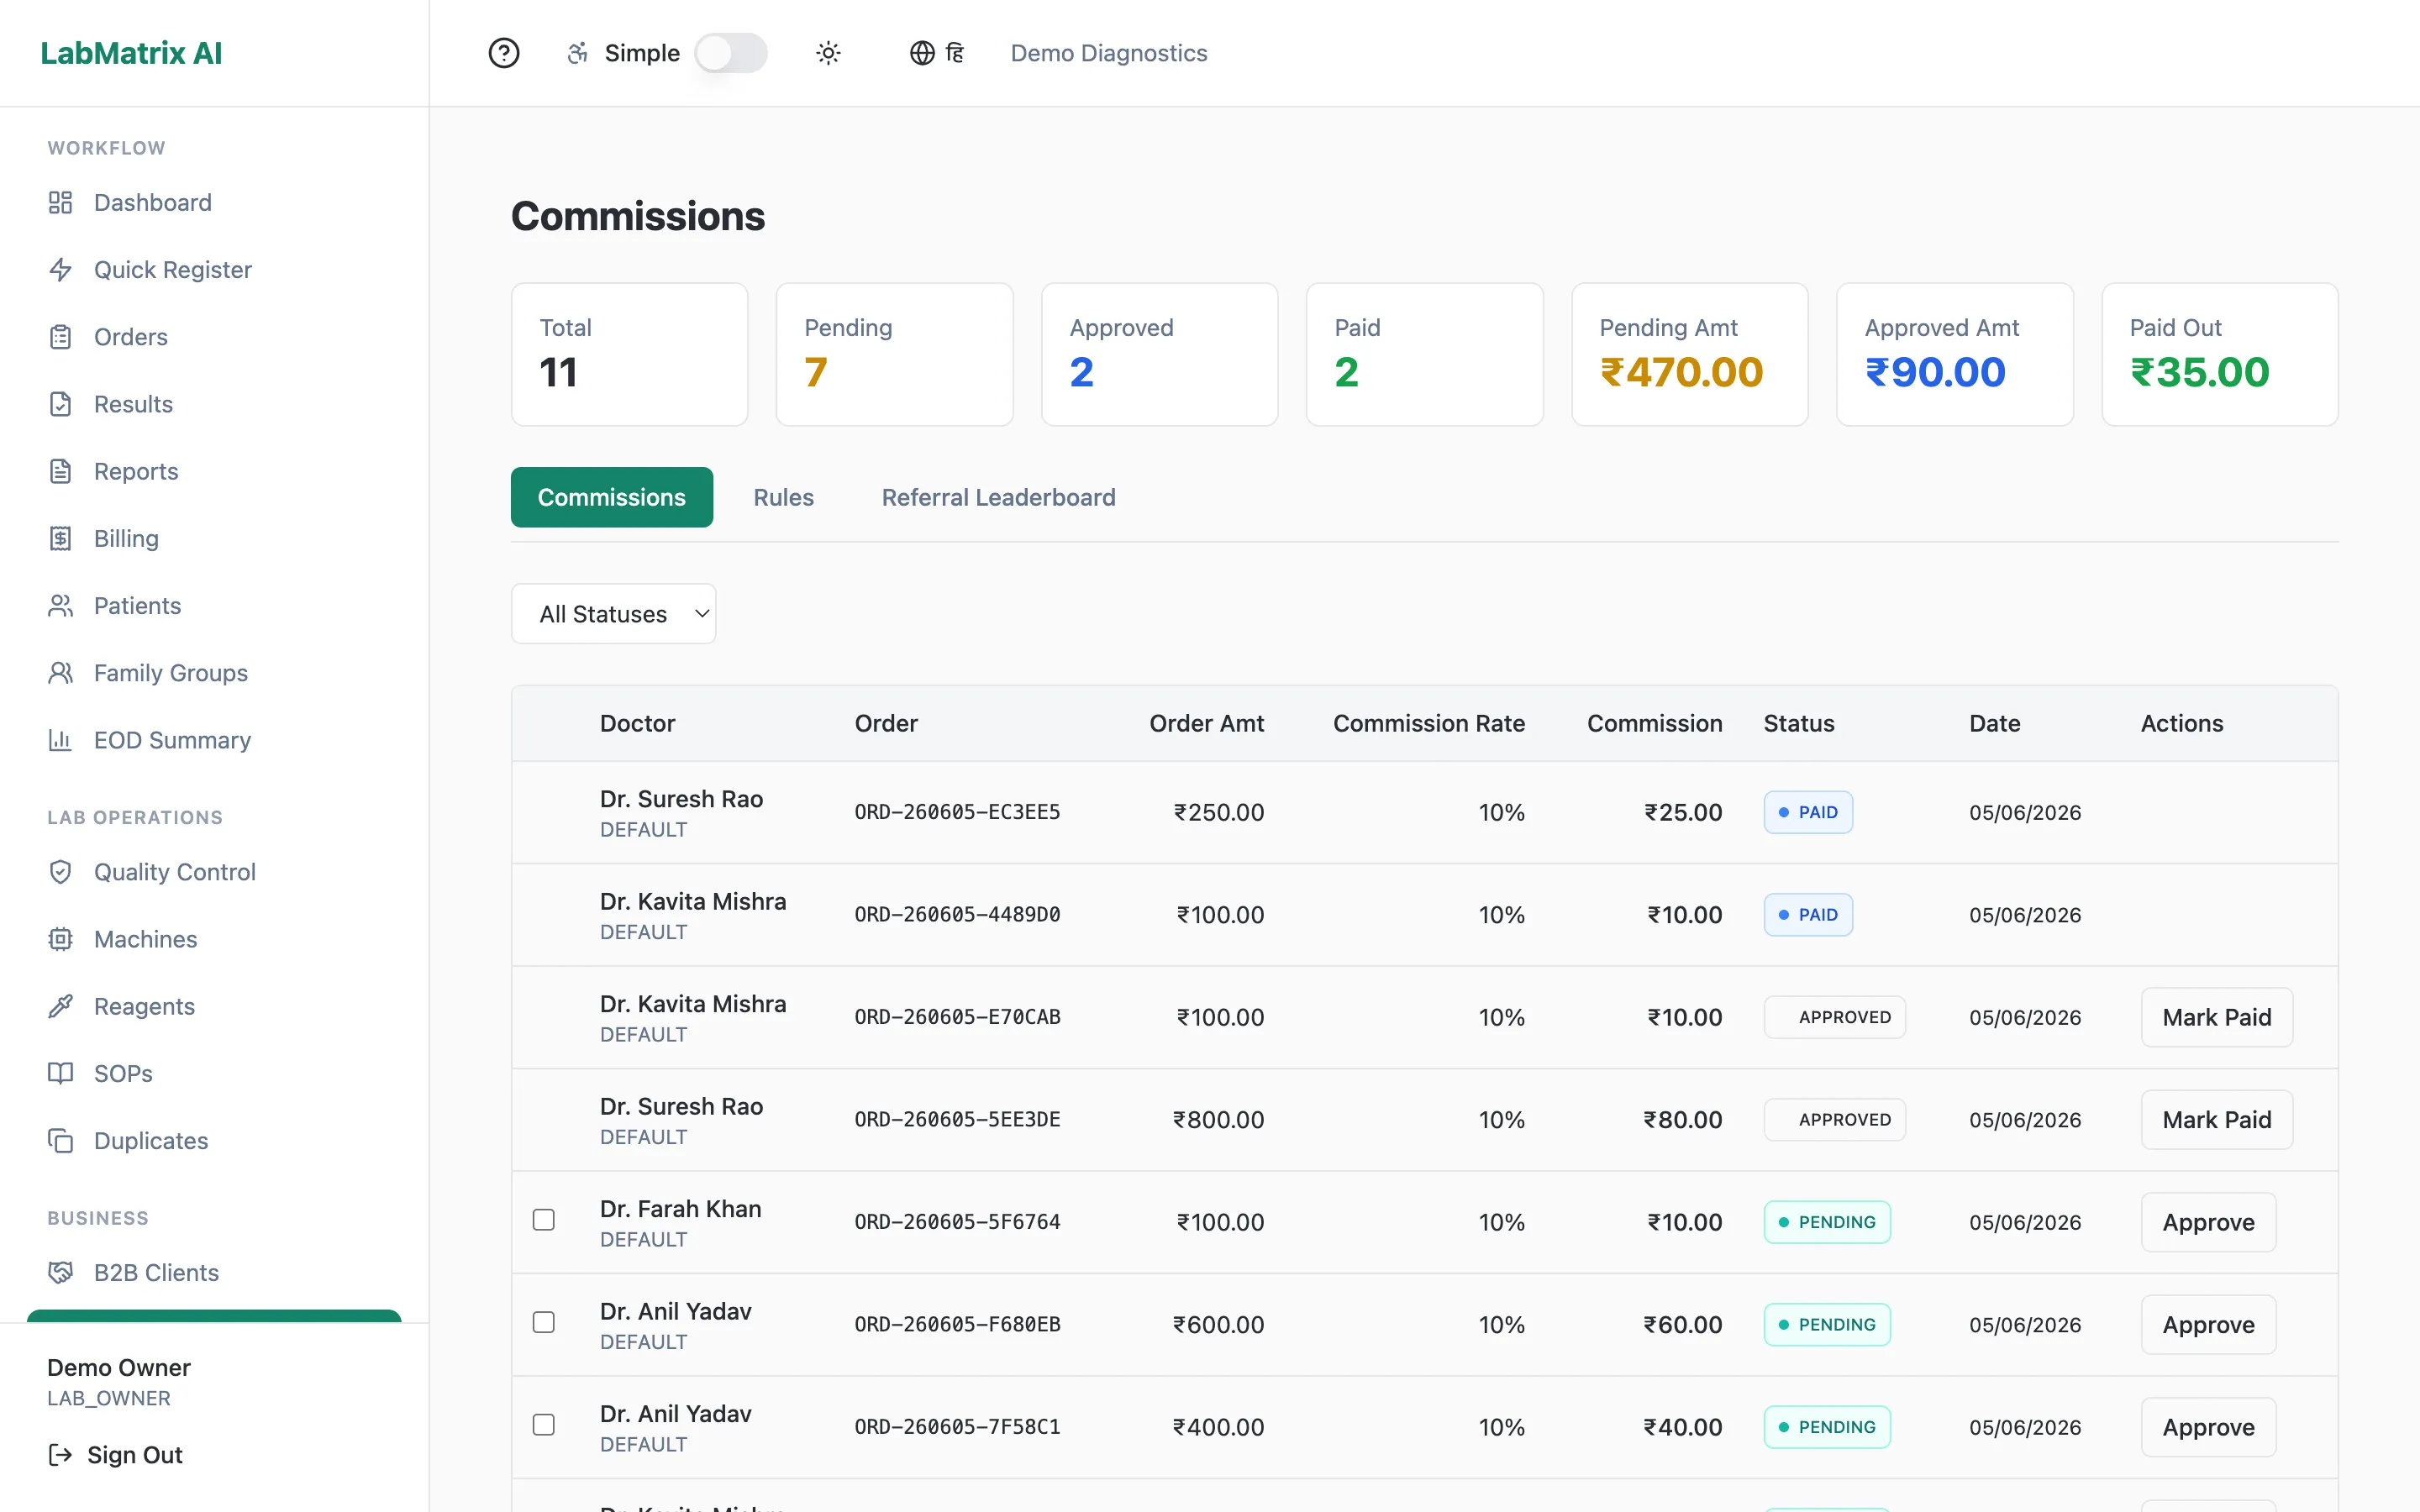Click the Approved Amt ₹90.00 card
This screenshot has height=1512, width=2420.
click(1955, 354)
